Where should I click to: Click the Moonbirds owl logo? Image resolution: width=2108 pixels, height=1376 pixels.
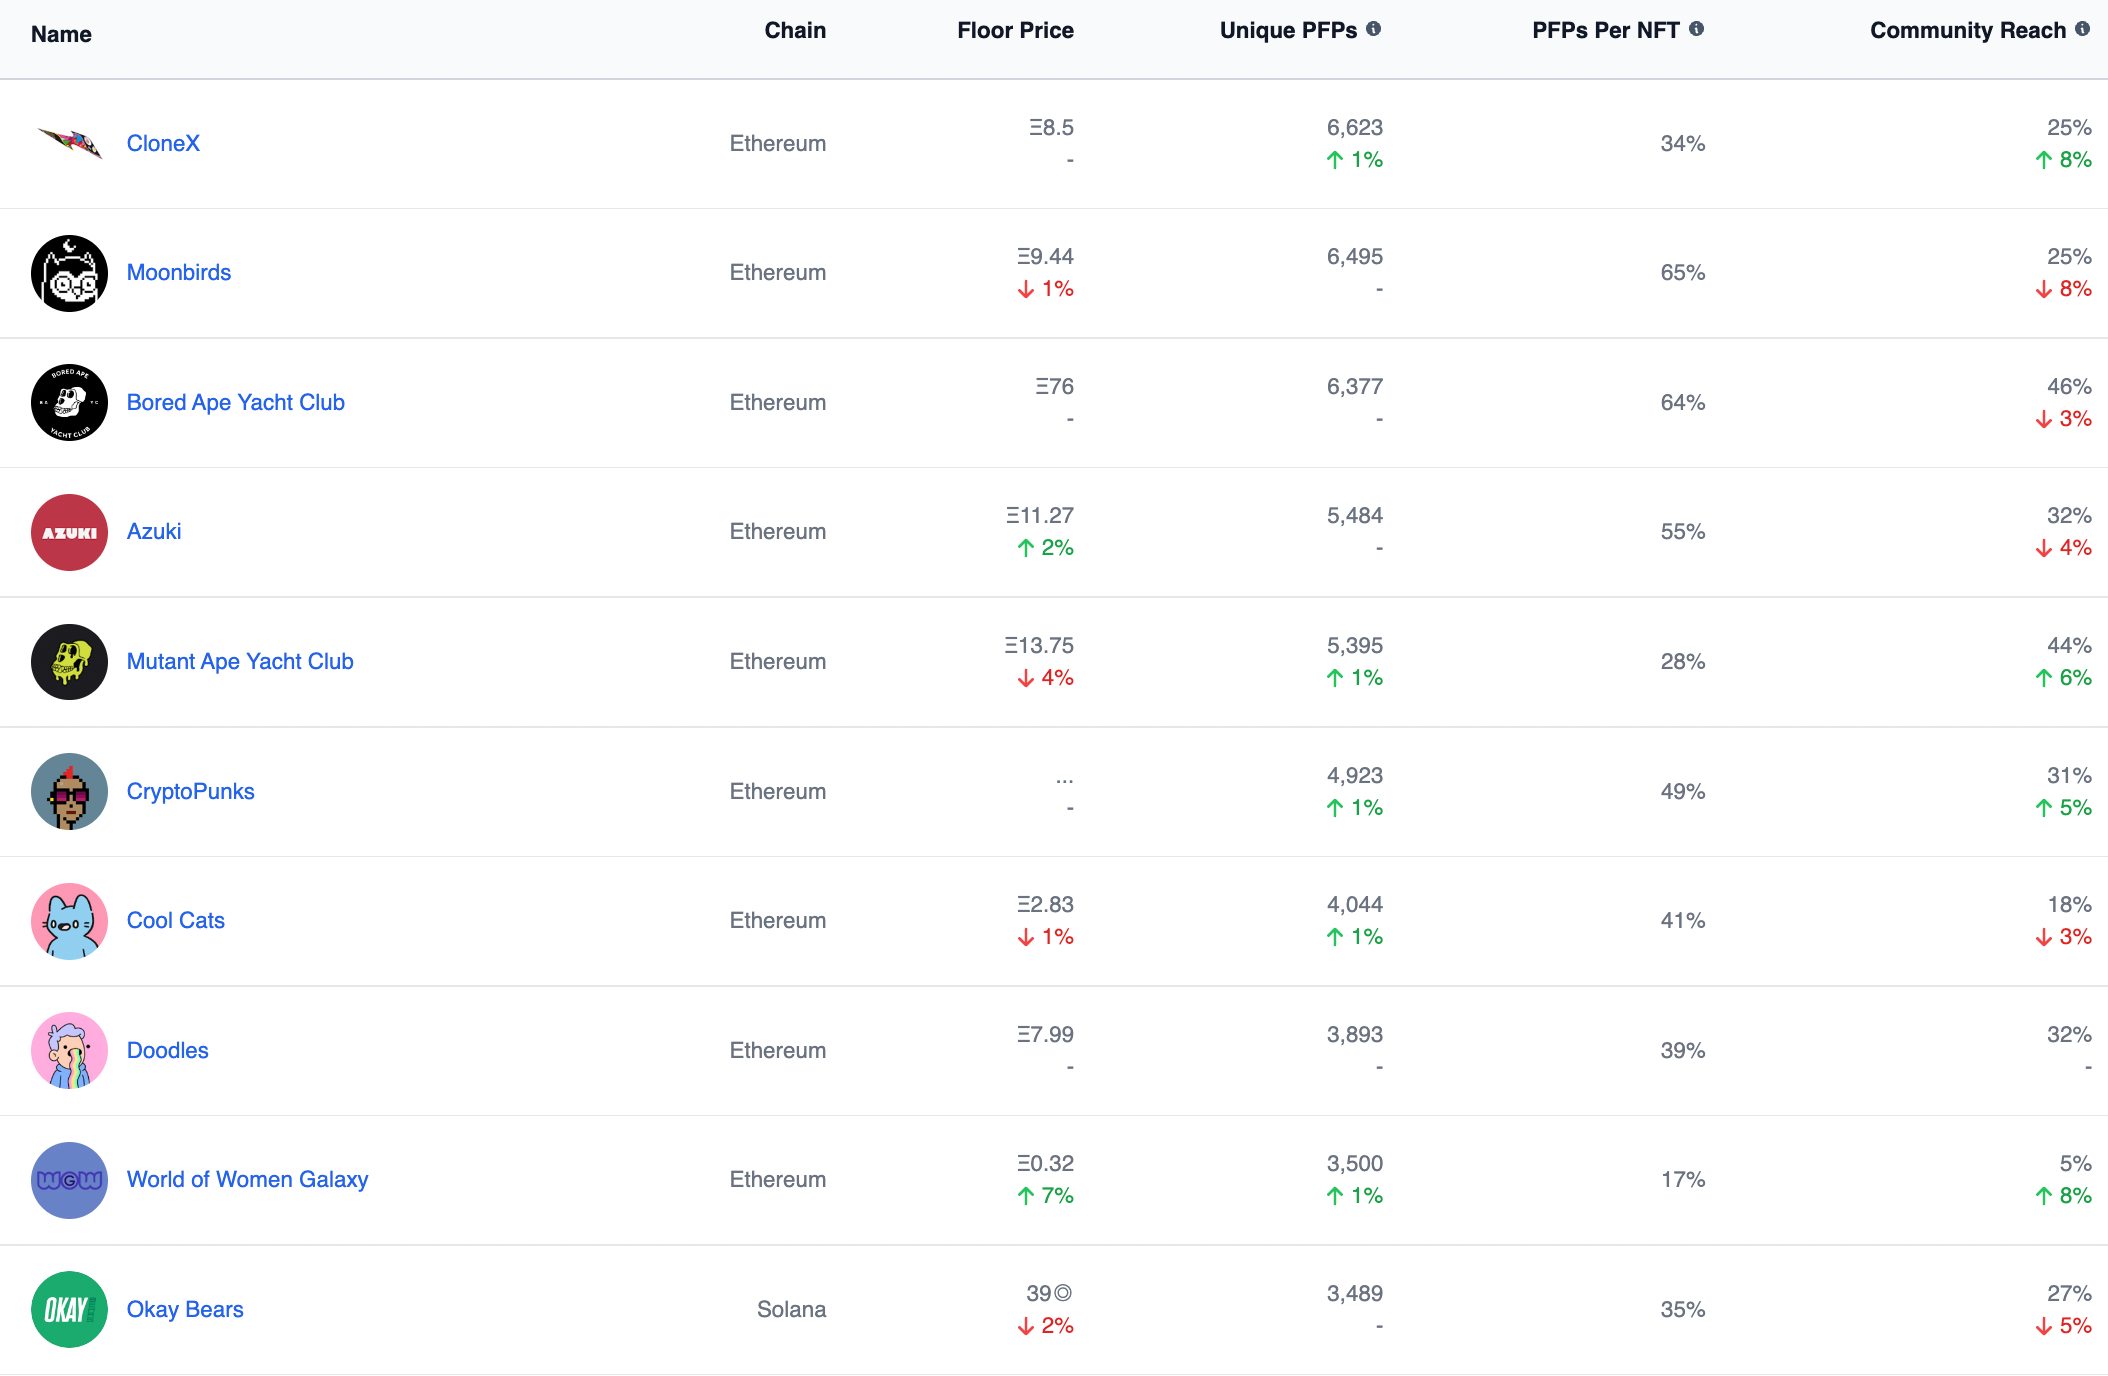point(69,273)
